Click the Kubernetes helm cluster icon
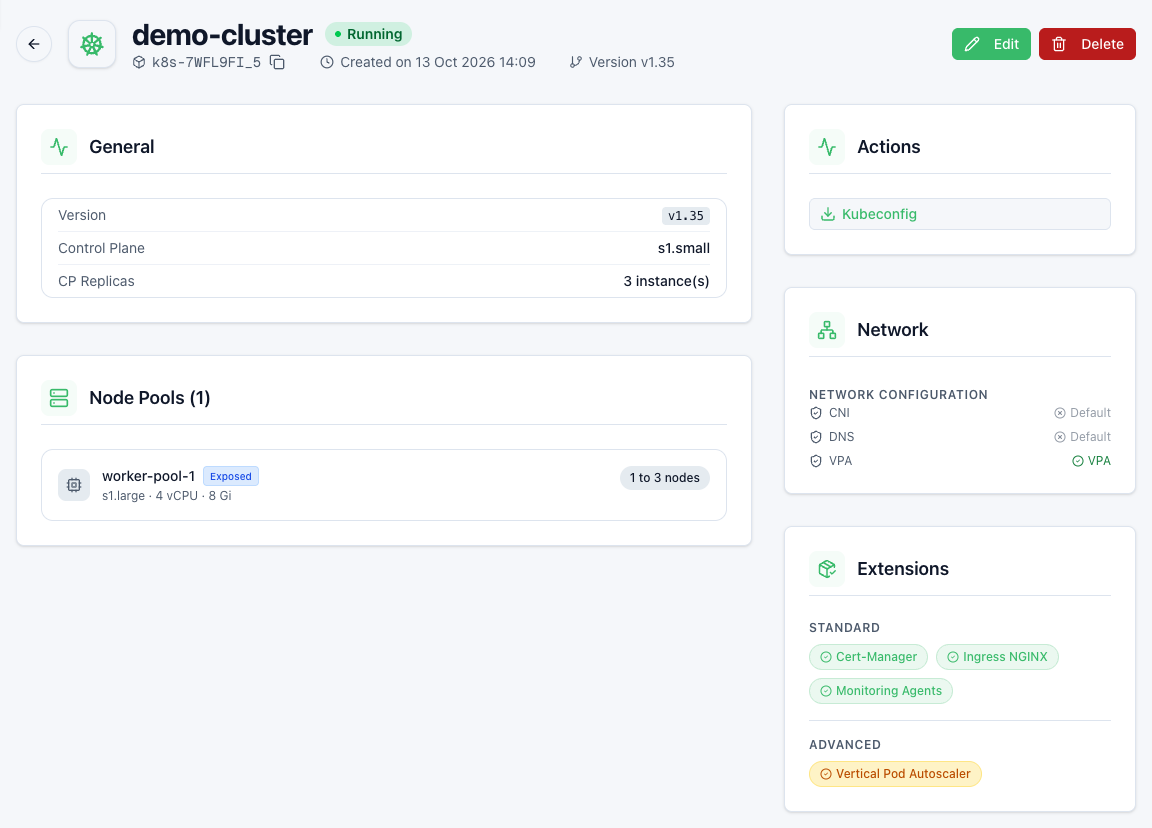 pos(92,44)
